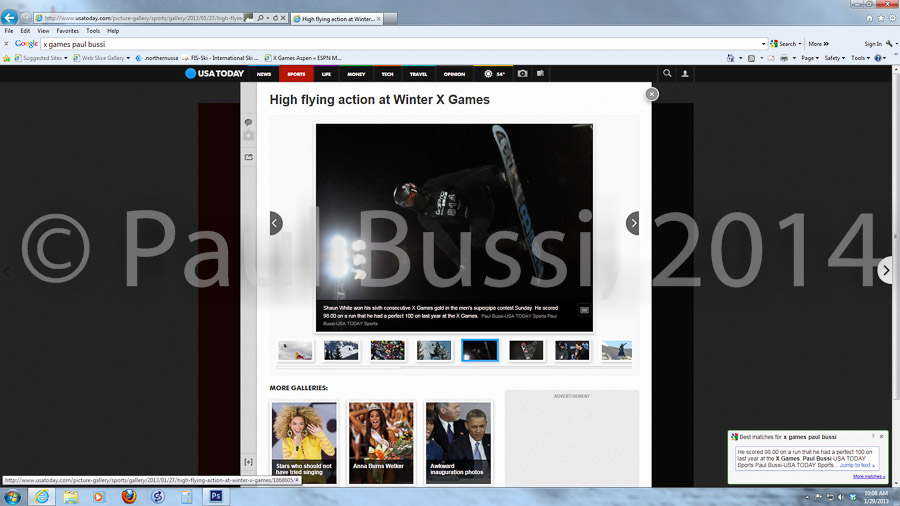Click Sign In on Google toolbar
900x506 pixels.
pos(873,44)
